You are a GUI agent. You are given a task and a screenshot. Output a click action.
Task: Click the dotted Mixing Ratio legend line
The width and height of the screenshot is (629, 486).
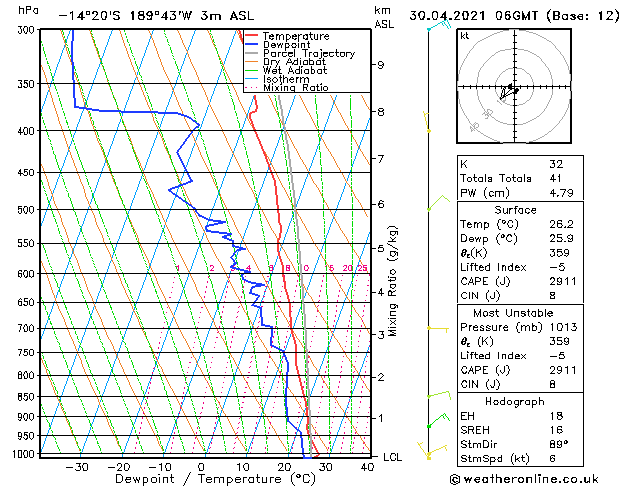coord(252,87)
